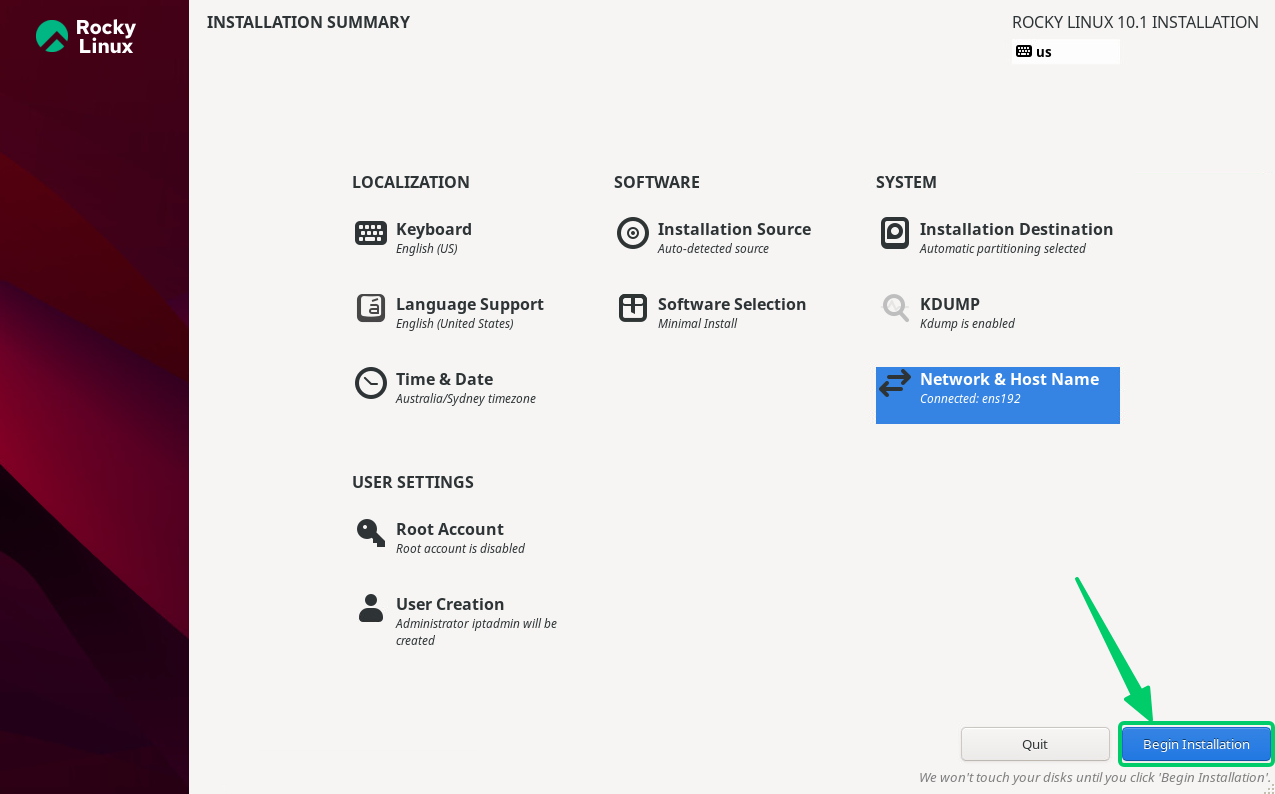The width and height of the screenshot is (1275, 794).
Task: Click the Software Selection package icon
Action: coord(633,308)
